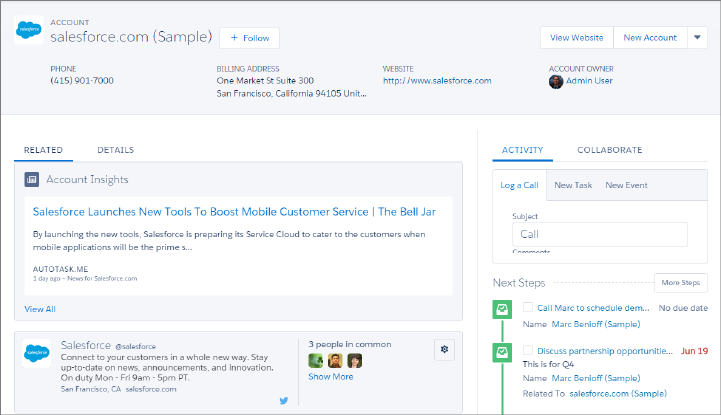Click the Jun 19 due date
721x415 pixels.
click(694, 351)
